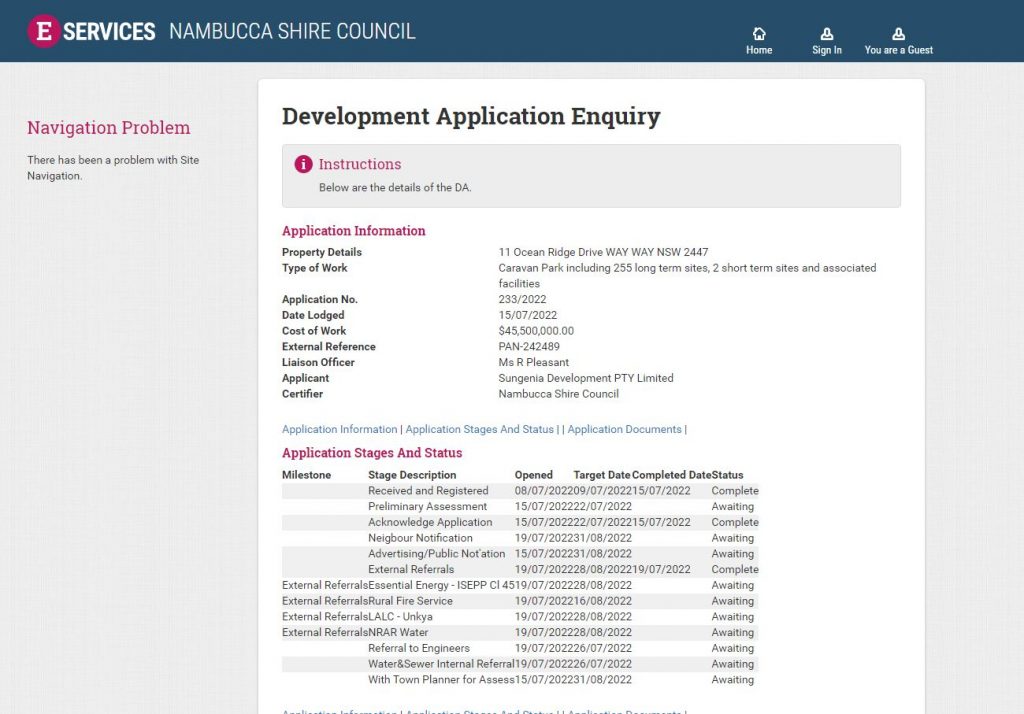Click Awaiting status for NRAR Water
The width and height of the screenshot is (1024, 714).
(x=733, y=632)
